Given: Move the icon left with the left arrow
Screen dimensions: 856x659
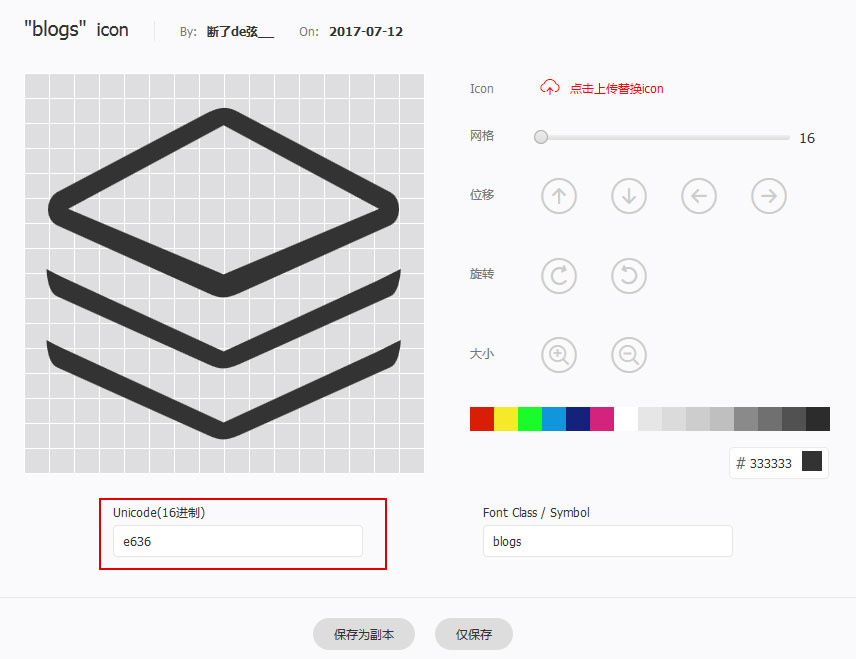Looking at the screenshot, I should click(x=698, y=196).
